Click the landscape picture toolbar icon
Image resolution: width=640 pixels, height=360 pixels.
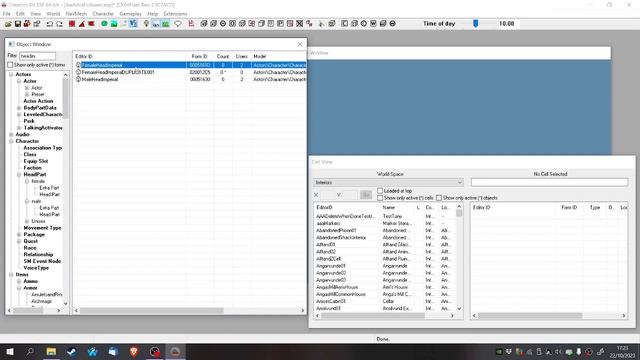coord(114,24)
